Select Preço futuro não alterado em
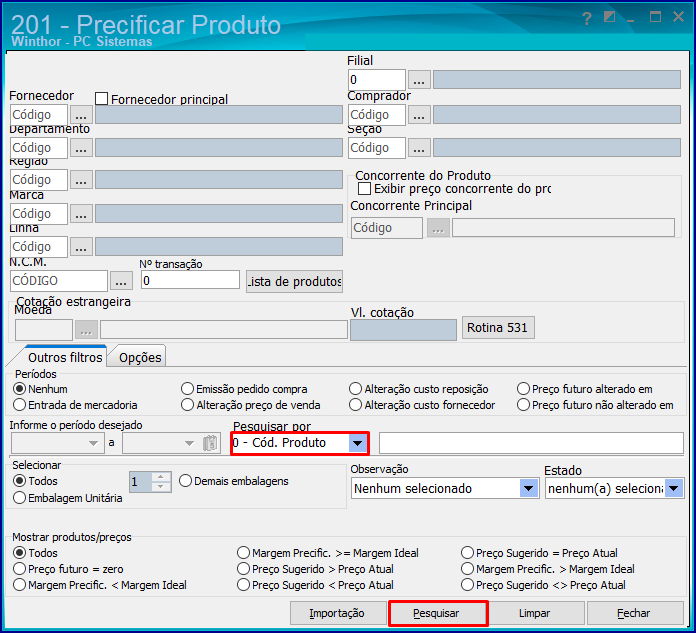The image size is (696, 633). point(523,405)
